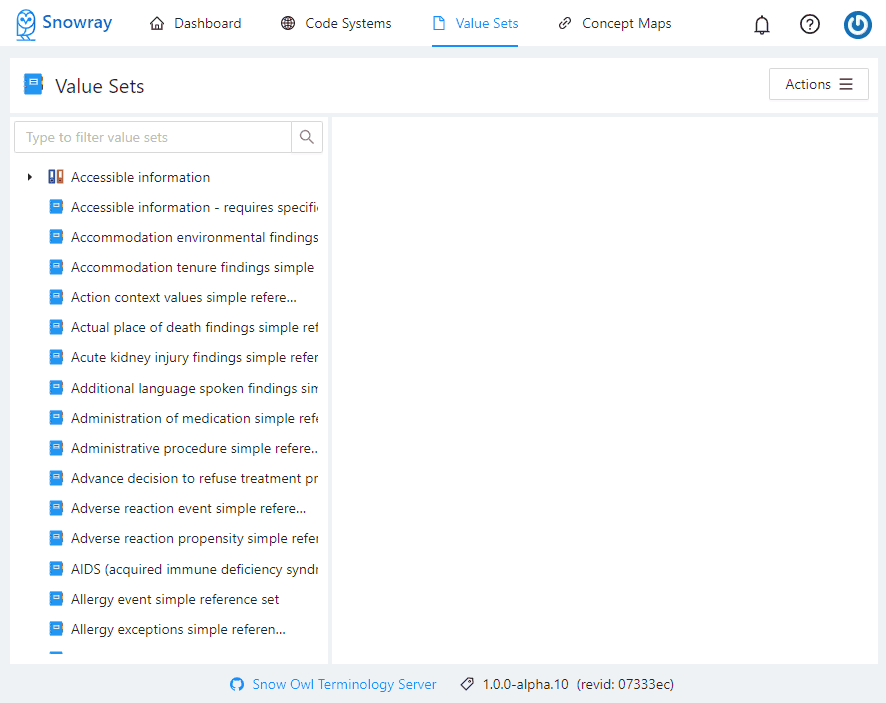The width and height of the screenshot is (886, 703).
Task: Select Allergy exceptions simple reference set
Action: tap(178, 629)
